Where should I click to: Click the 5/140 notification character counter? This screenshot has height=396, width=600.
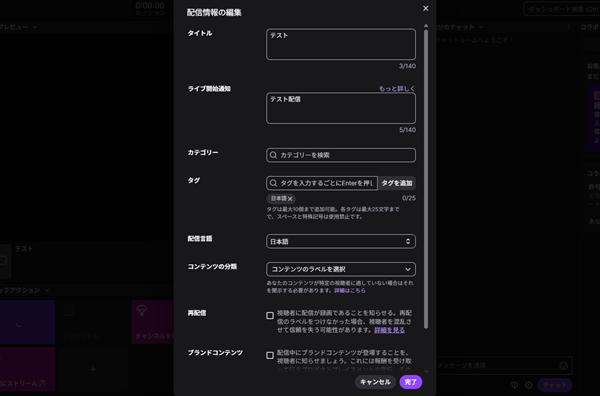click(x=407, y=130)
